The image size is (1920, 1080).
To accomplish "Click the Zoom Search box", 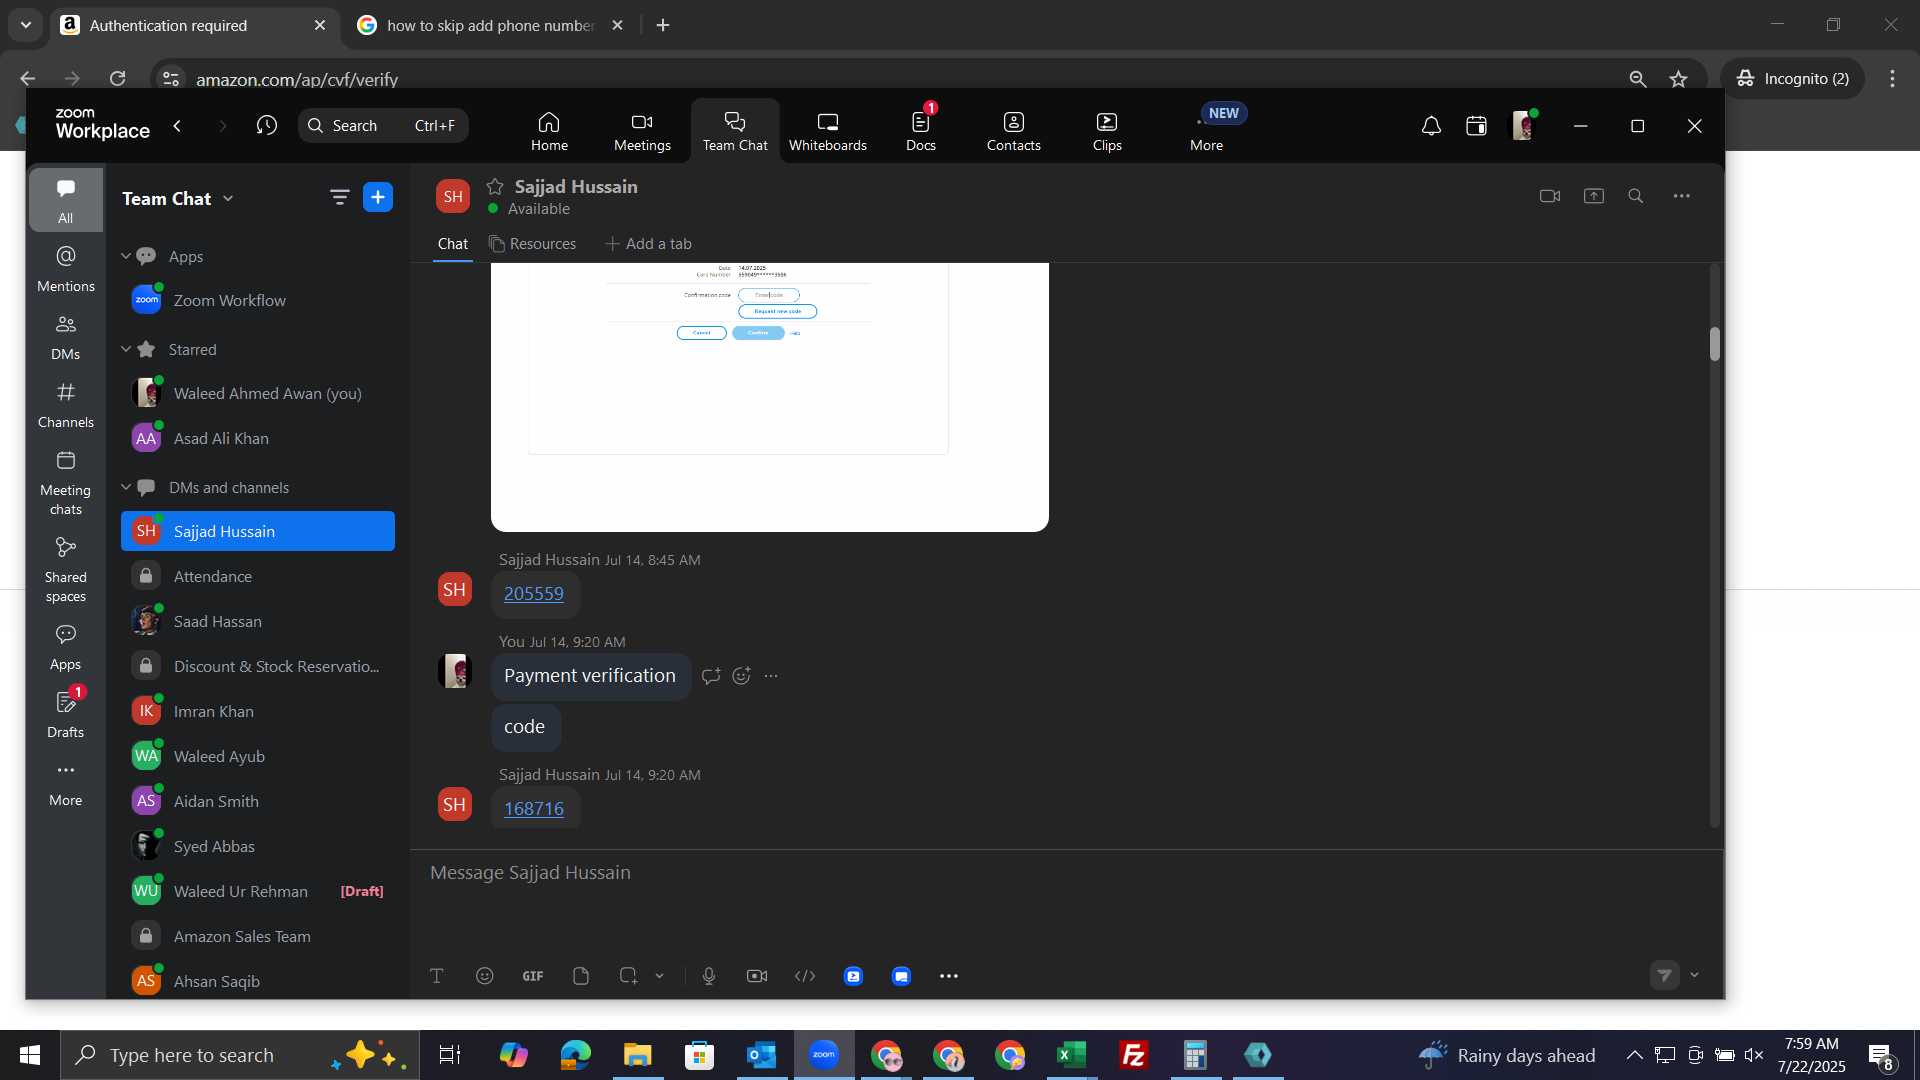I will 383,126.
